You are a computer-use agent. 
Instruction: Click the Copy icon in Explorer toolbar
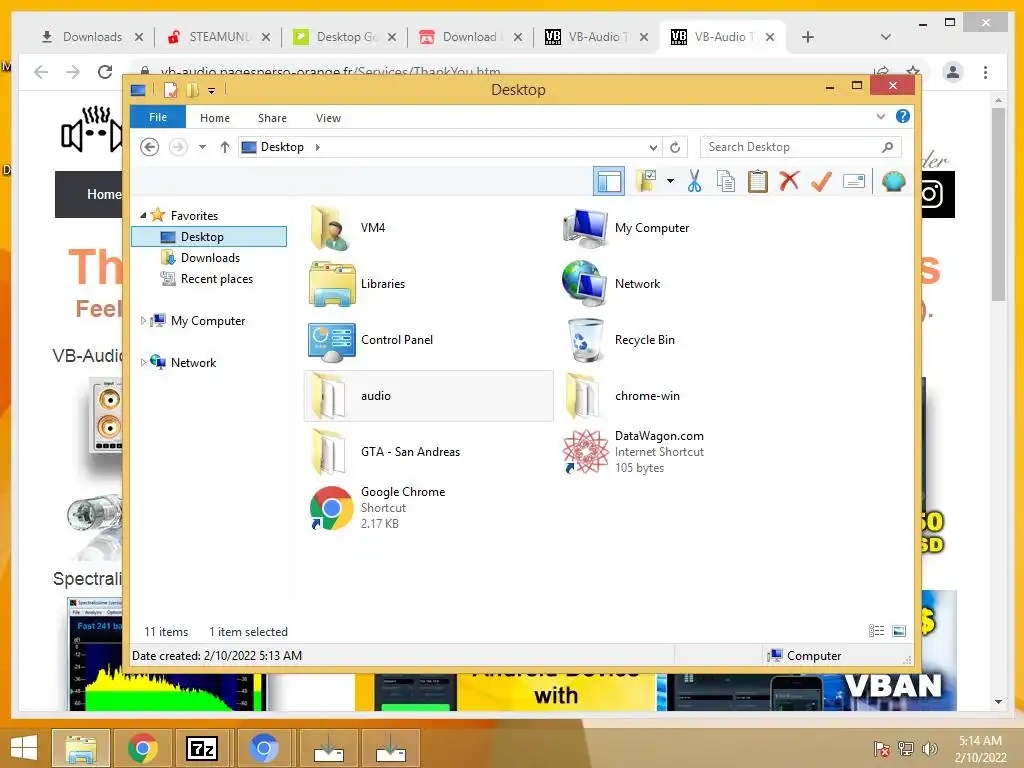tap(726, 181)
